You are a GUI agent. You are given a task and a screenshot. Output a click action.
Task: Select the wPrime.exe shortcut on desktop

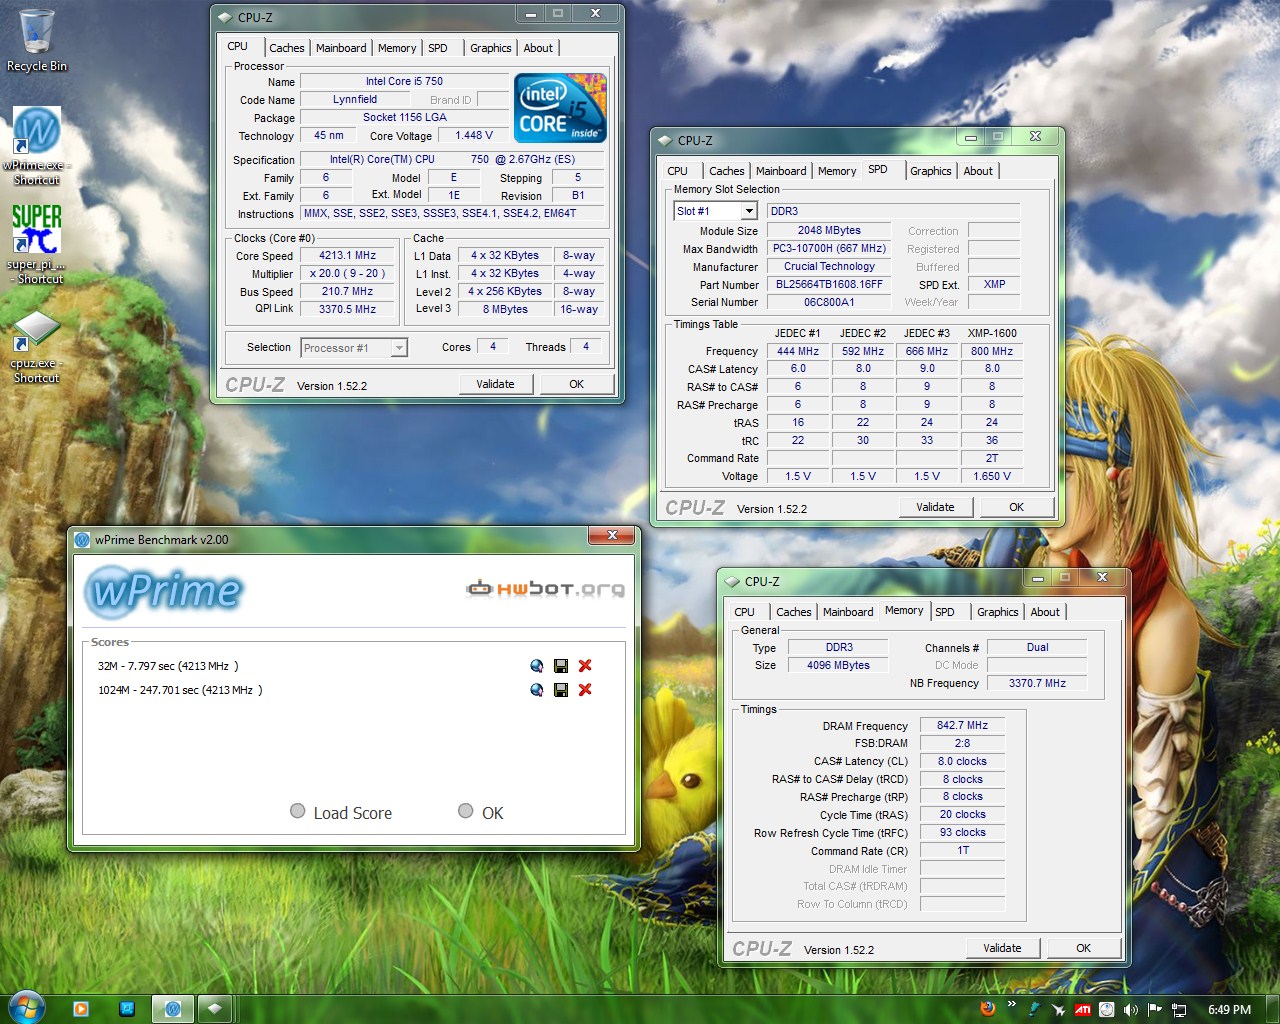[x=37, y=146]
